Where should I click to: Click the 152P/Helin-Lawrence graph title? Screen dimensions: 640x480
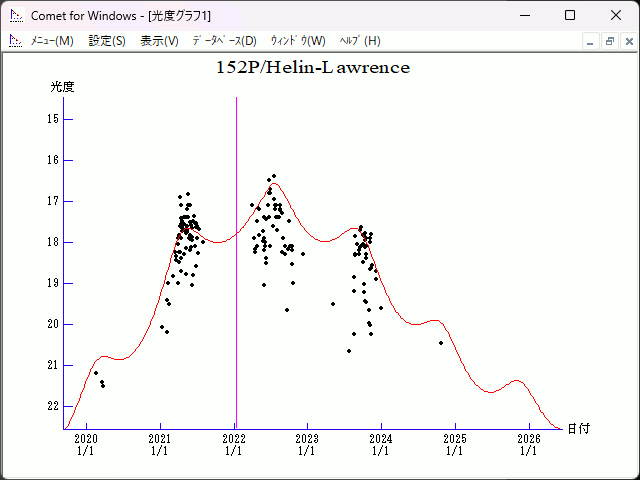pos(313,68)
